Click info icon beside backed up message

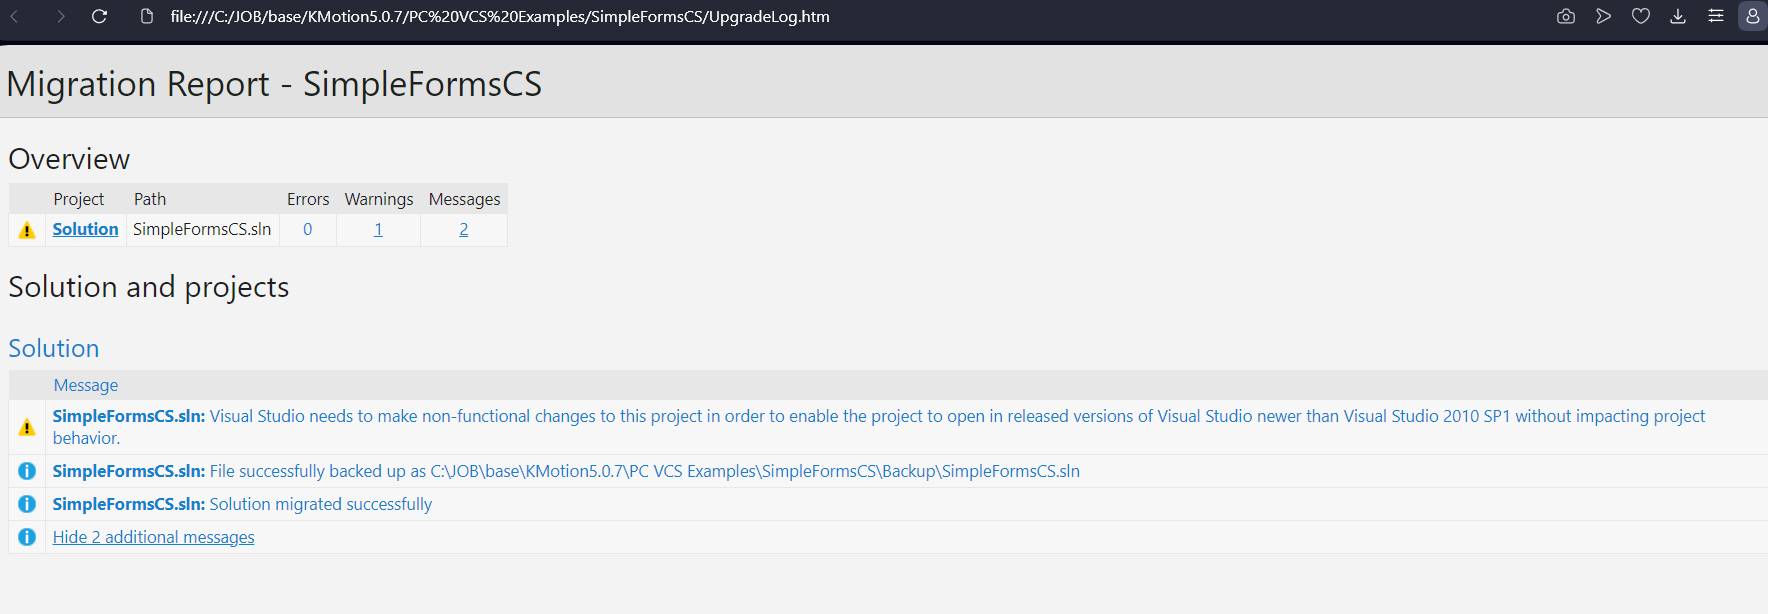27,471
